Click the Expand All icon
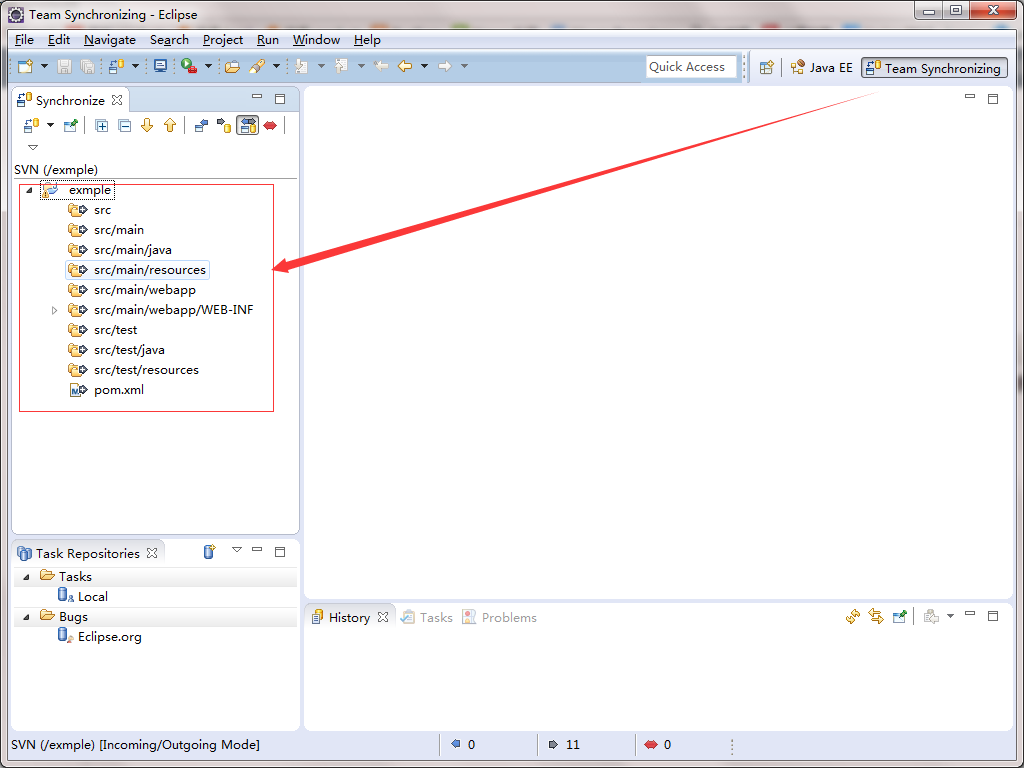Image resolution: width=1024 pixels, height=768 pixels. (x=101, y=125)
